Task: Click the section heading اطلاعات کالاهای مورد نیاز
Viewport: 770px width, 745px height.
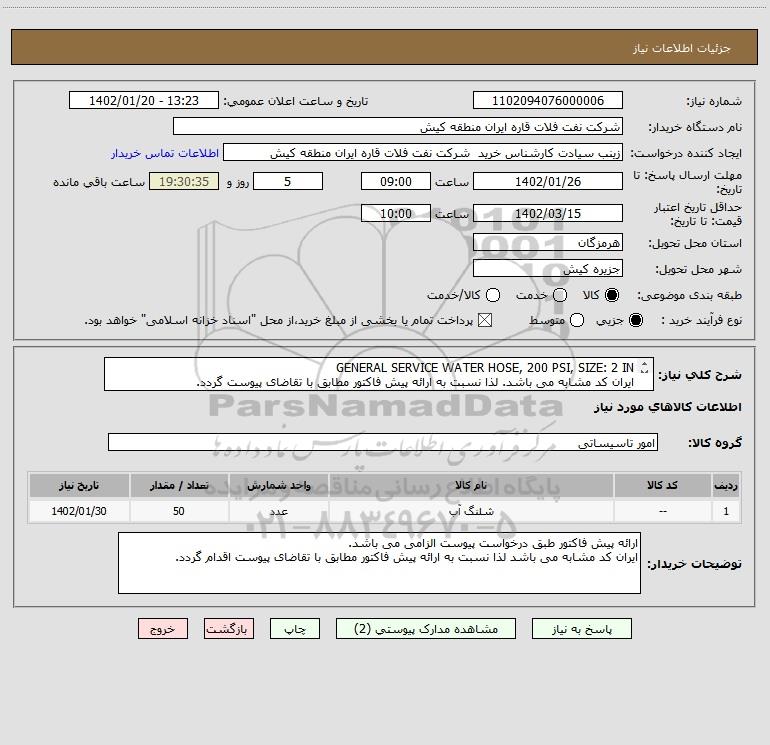Action: click(667, 407)
